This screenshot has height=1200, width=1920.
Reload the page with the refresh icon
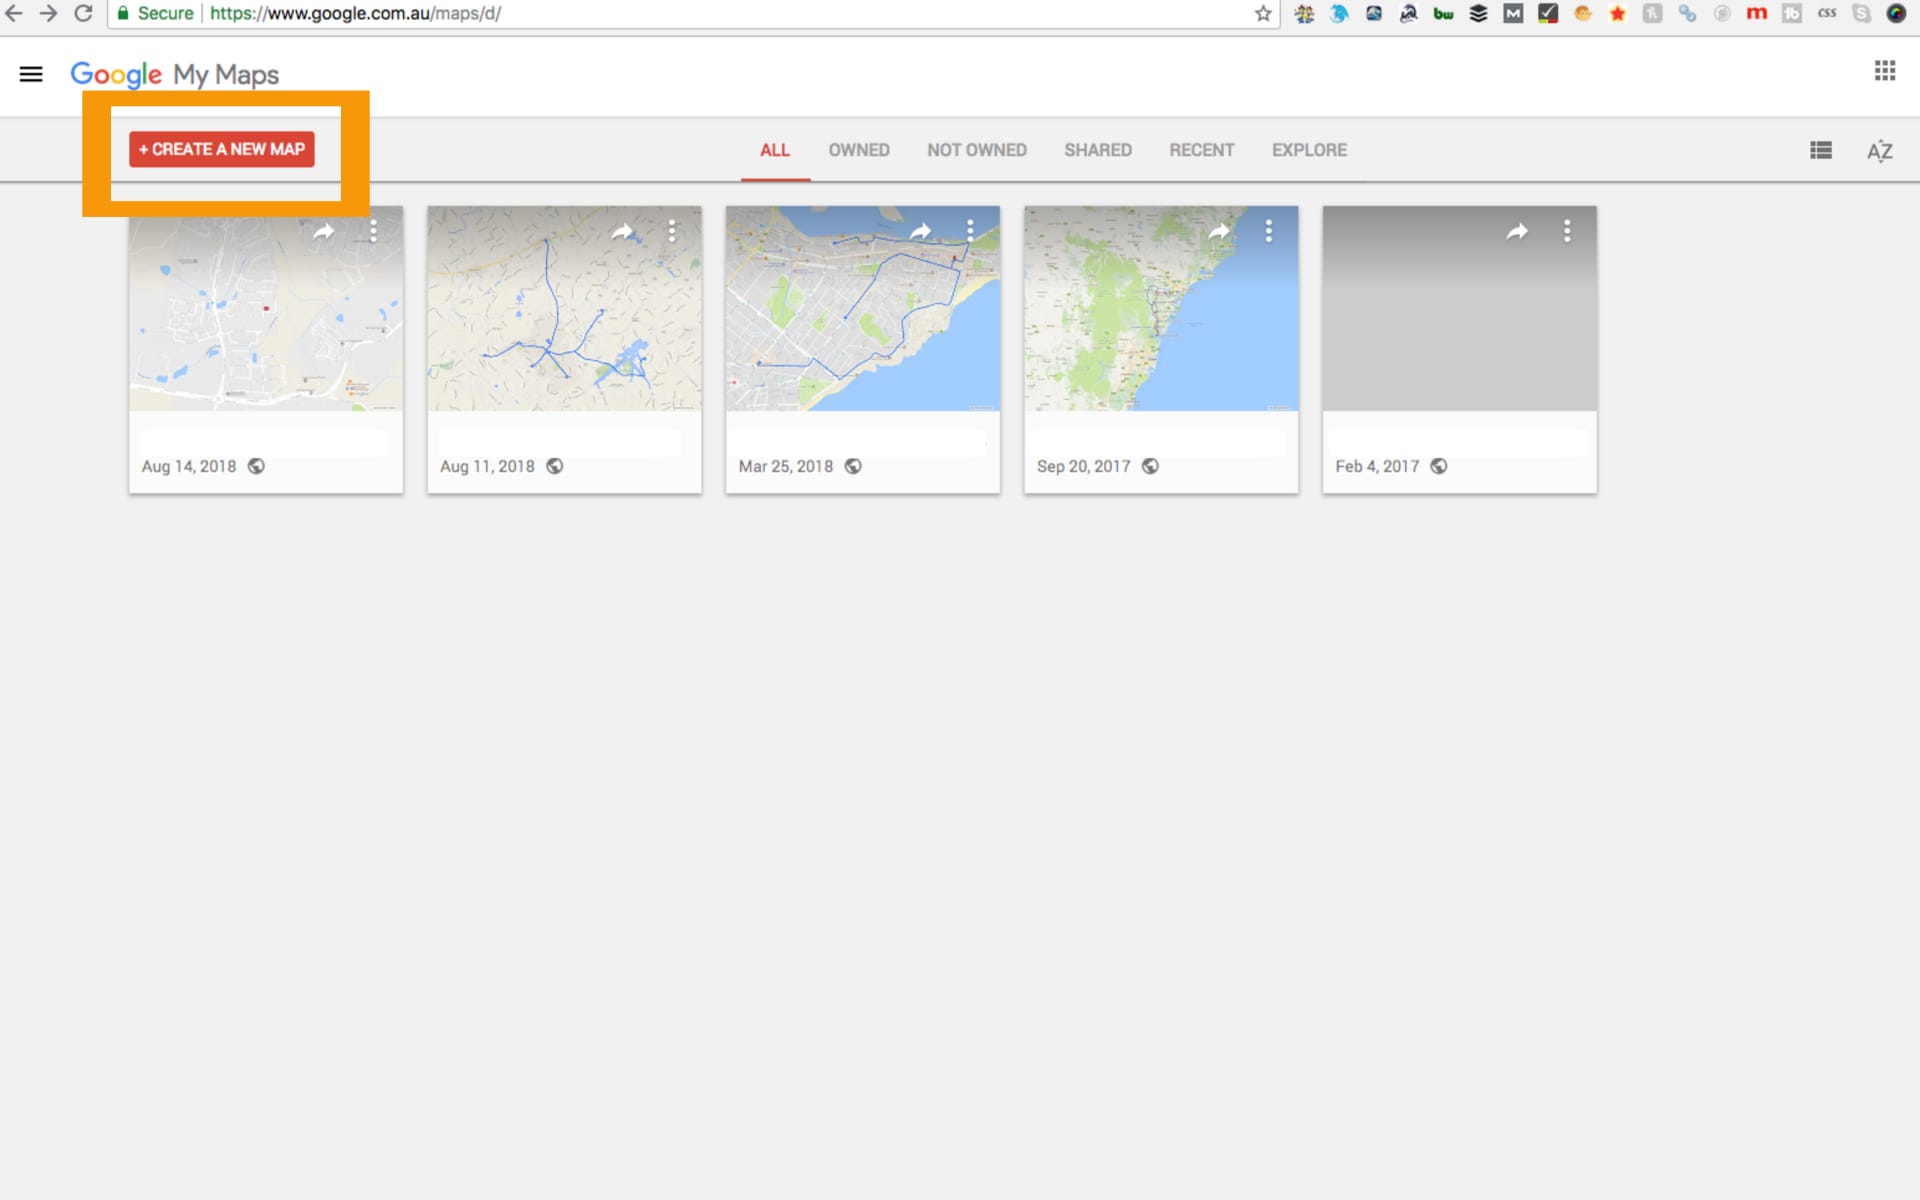(84, 13)
